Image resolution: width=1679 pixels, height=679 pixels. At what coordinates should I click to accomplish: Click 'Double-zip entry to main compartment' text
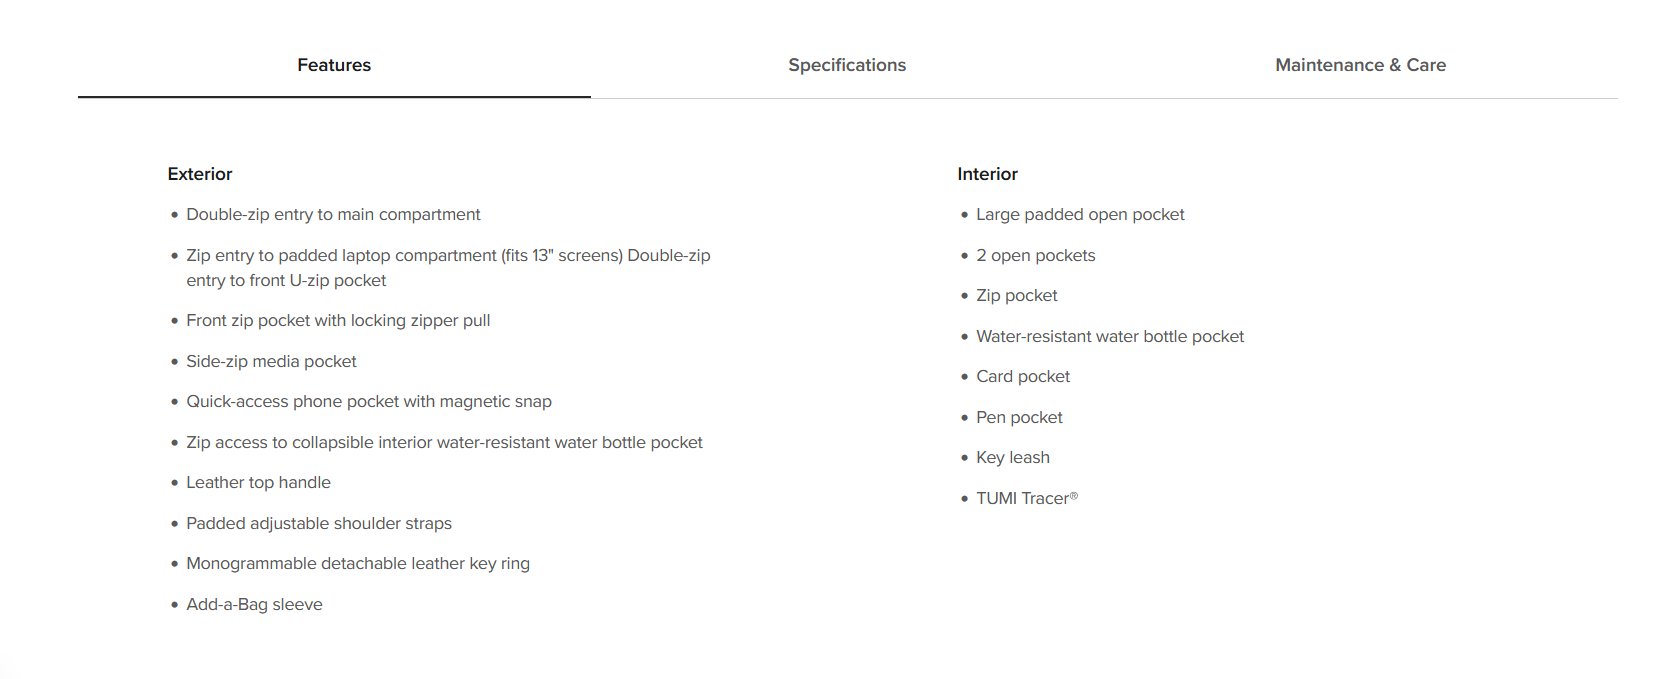(333, 215)
